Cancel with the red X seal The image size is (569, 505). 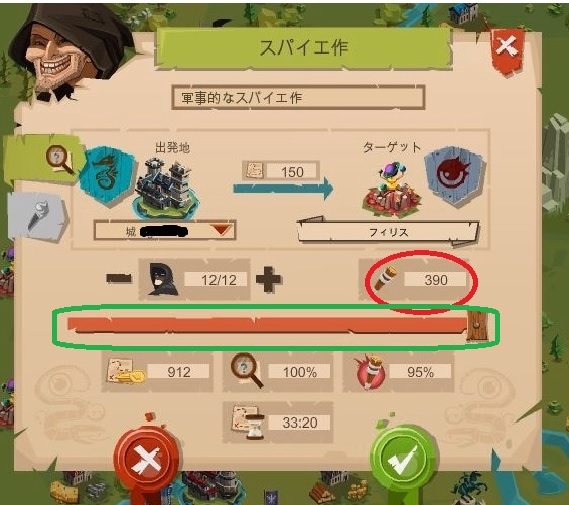tap(146, 461)
